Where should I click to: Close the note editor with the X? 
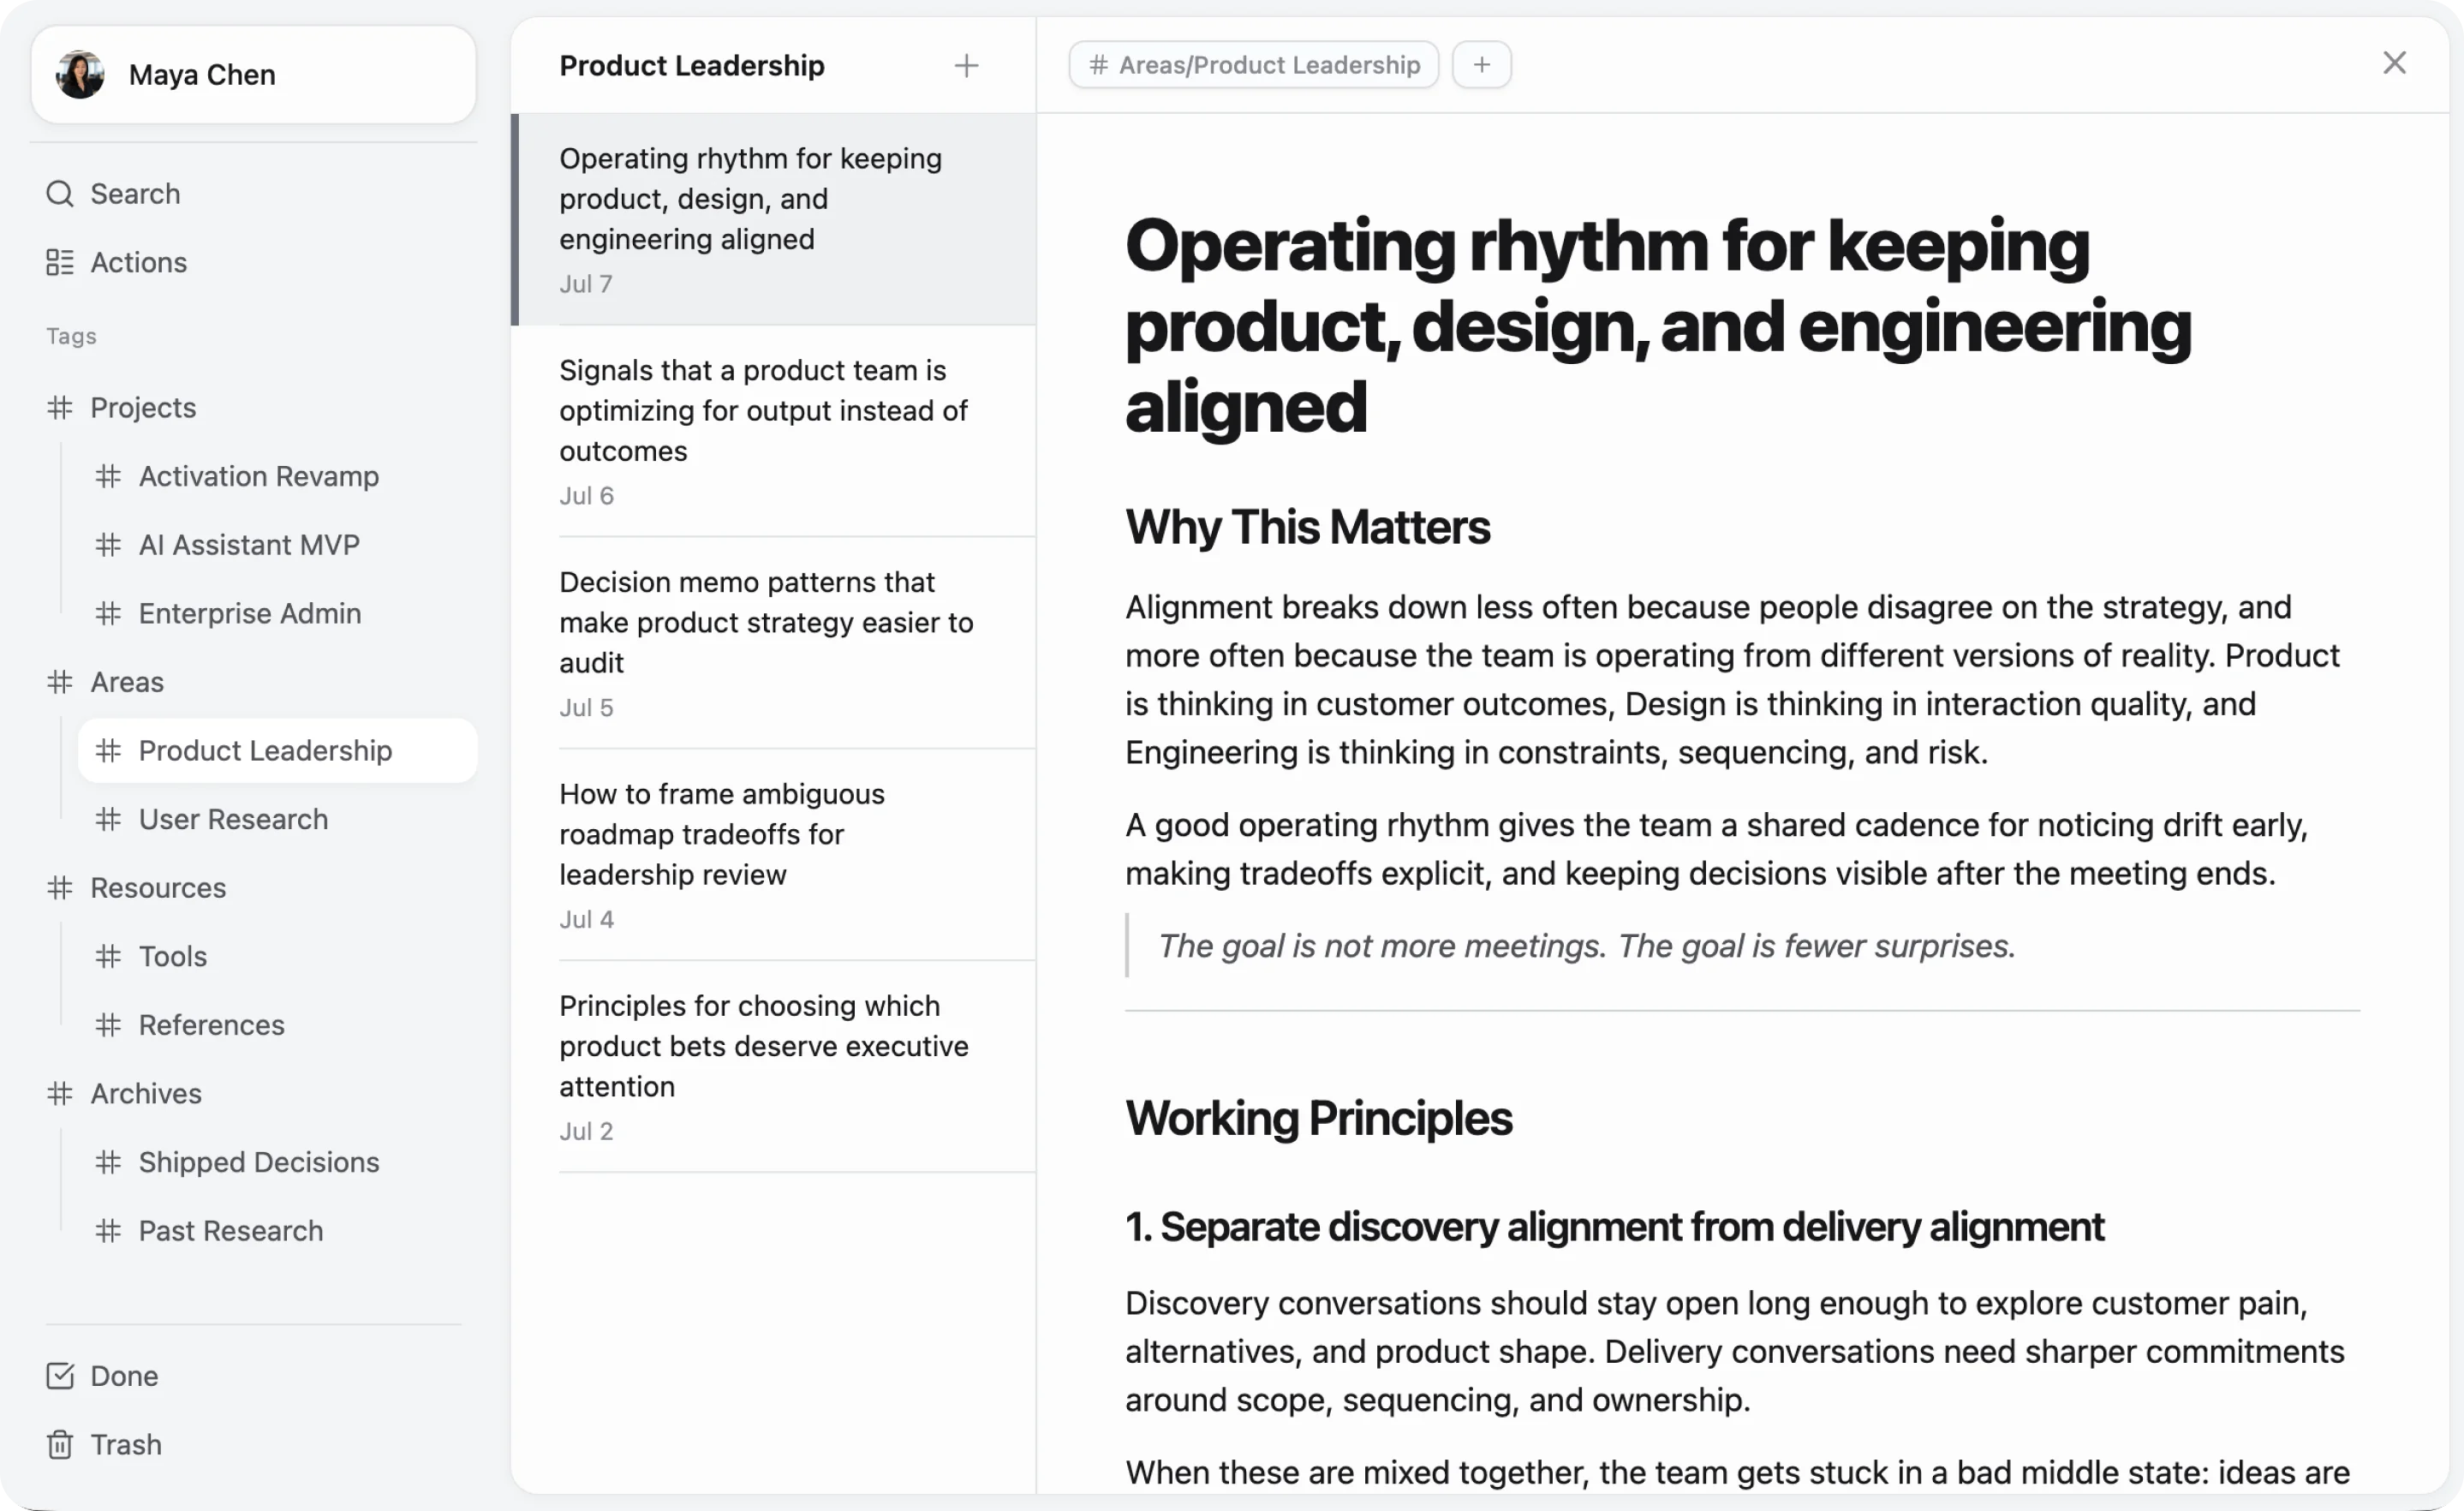(2394, 63)
